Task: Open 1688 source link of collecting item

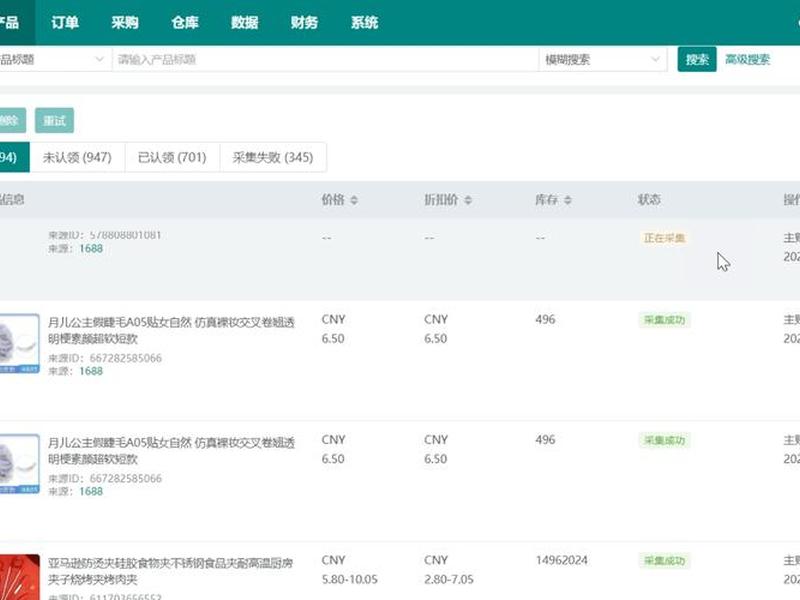Action: pos(91,248)
